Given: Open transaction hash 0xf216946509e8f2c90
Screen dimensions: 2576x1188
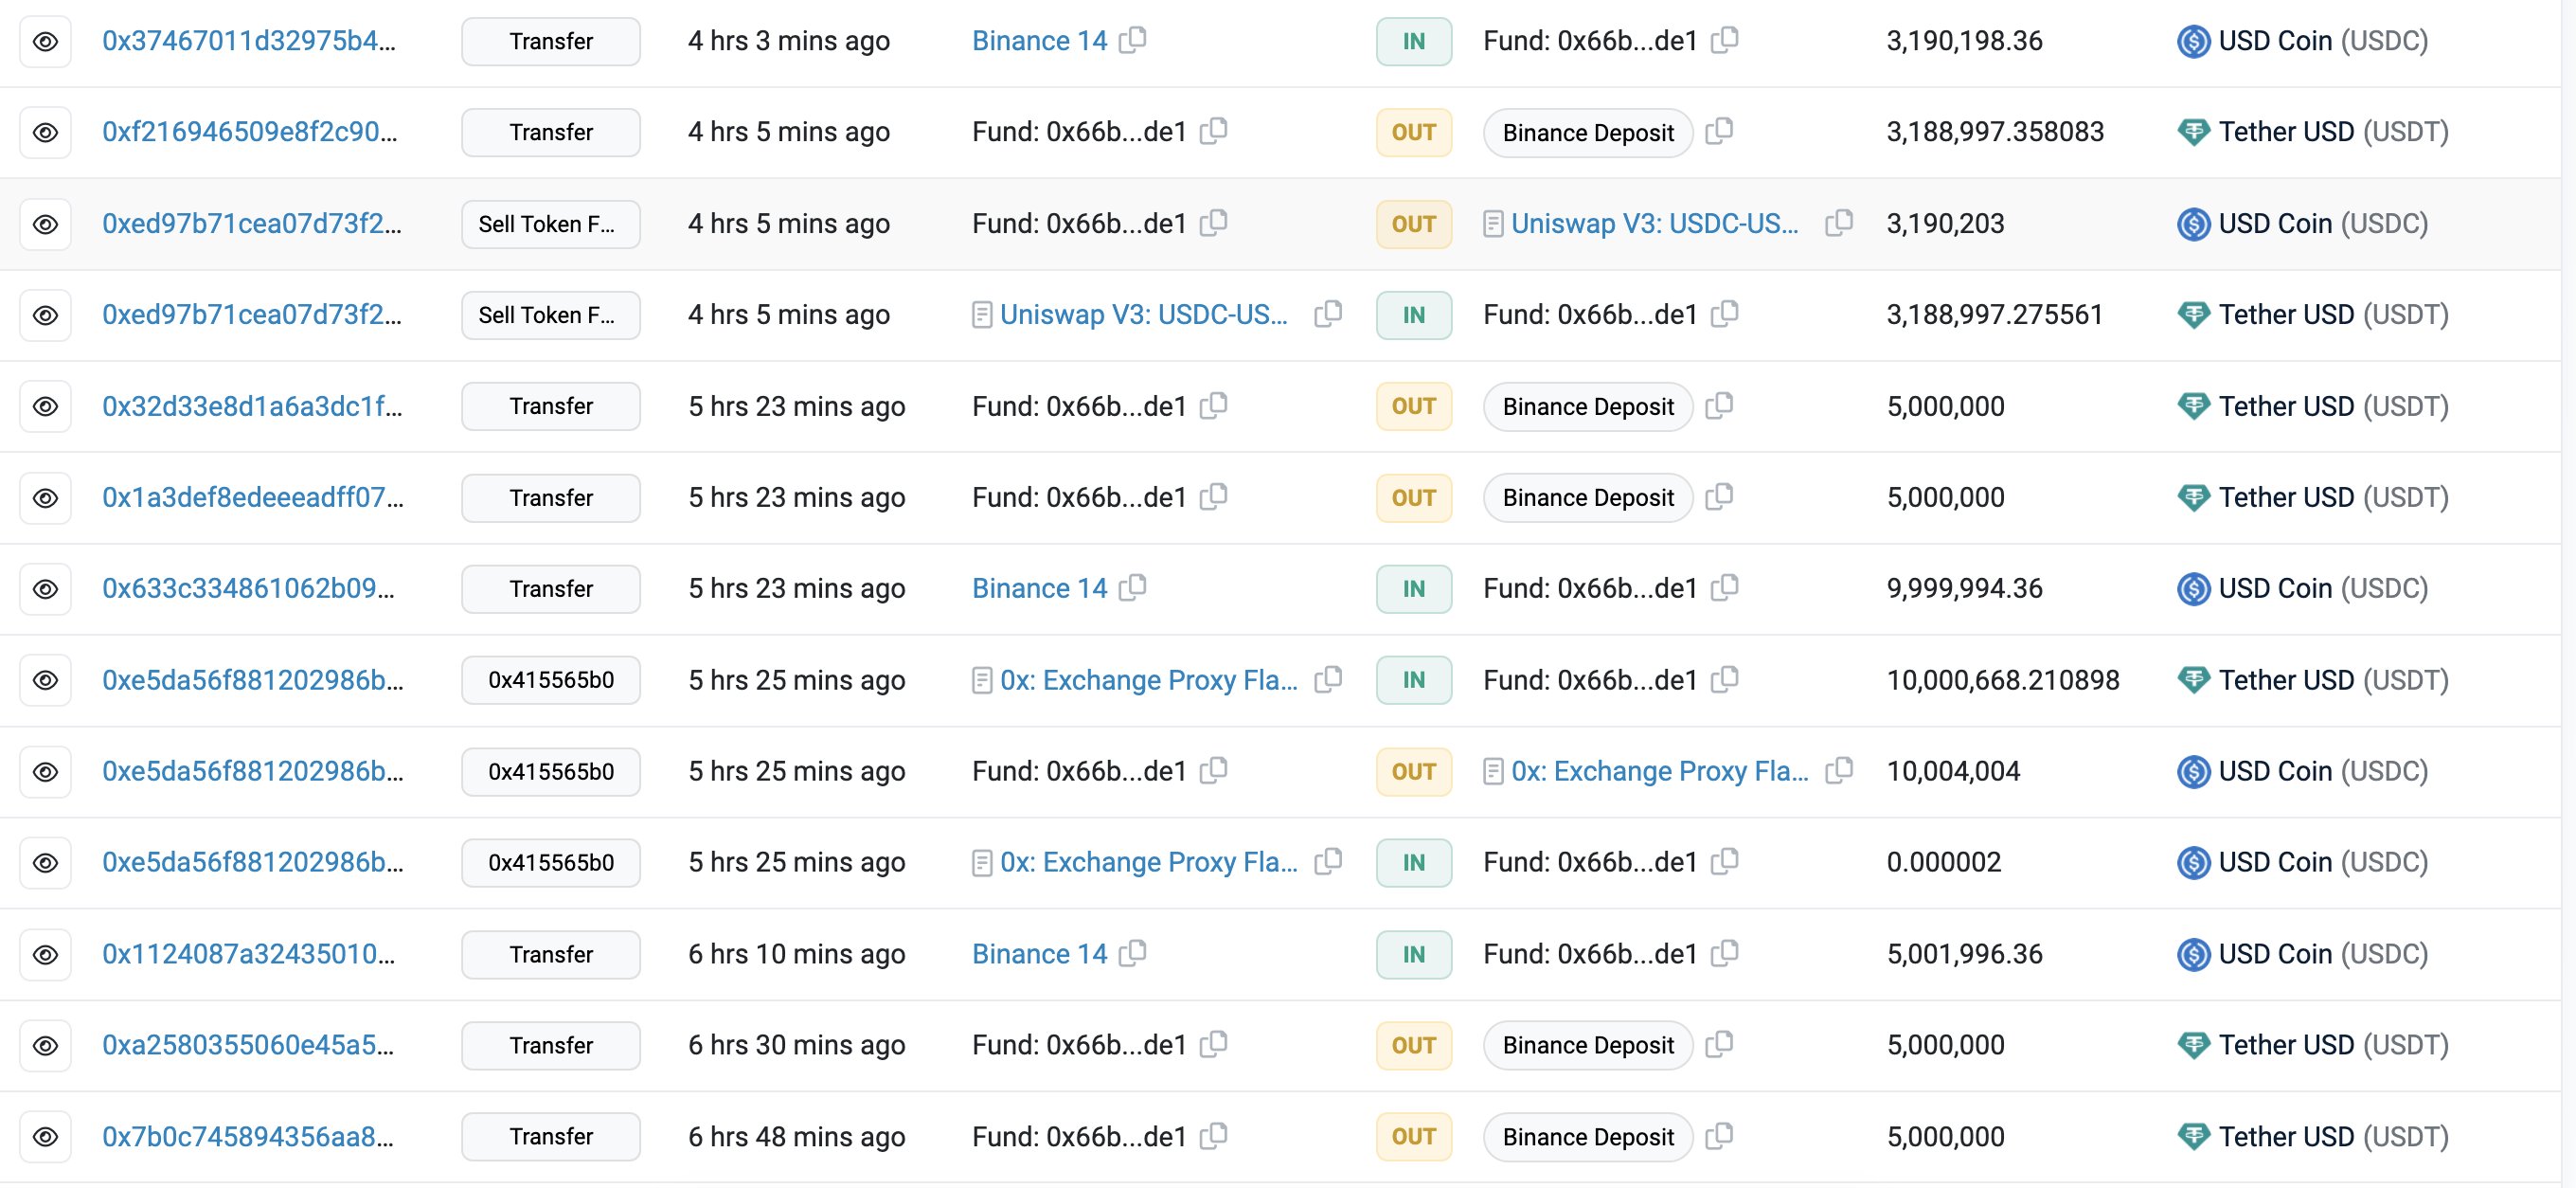Looking at the screenshot, I should tap(249, 132).
